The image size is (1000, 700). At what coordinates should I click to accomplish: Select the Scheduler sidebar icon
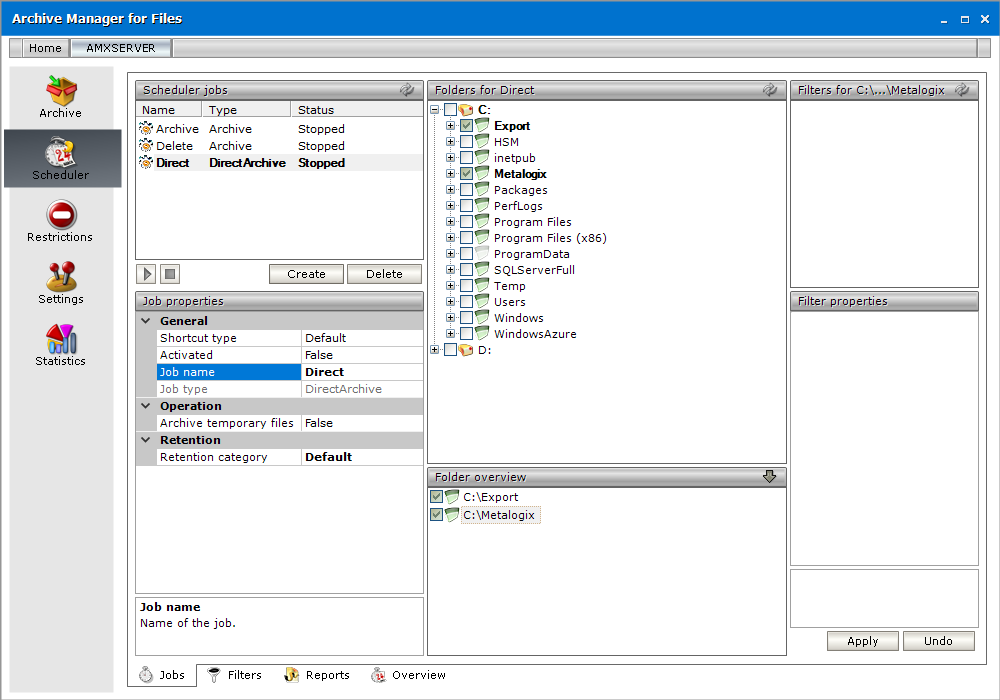tap(61, 159)
